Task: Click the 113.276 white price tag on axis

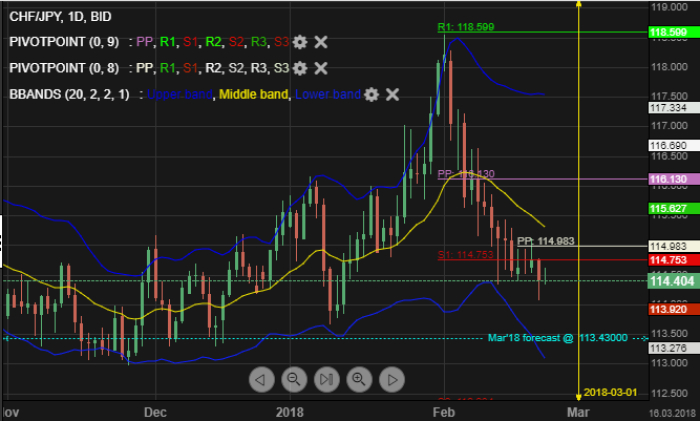Action: tap(674, 348)
